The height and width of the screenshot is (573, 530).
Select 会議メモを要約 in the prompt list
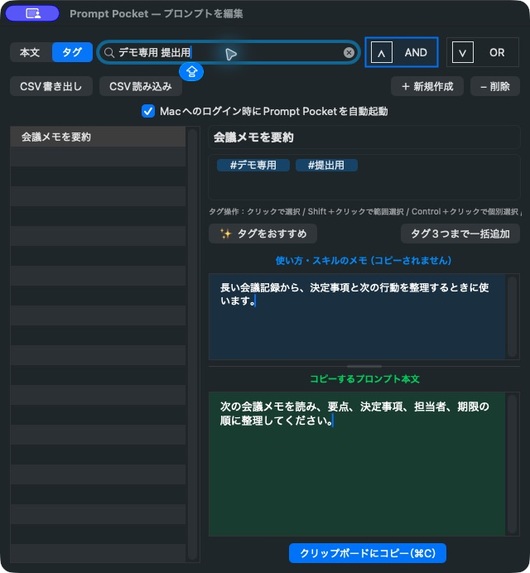tap(98, 137)
